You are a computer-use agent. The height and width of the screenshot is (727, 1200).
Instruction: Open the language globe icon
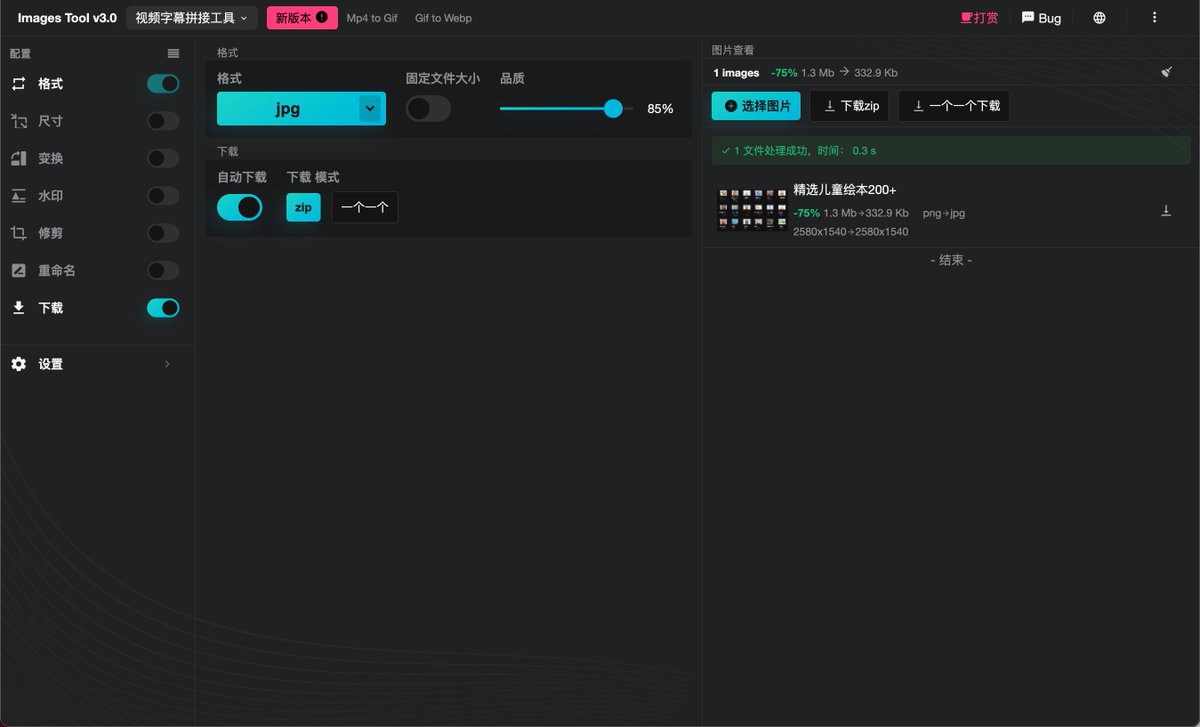[x=1098, y=17]
